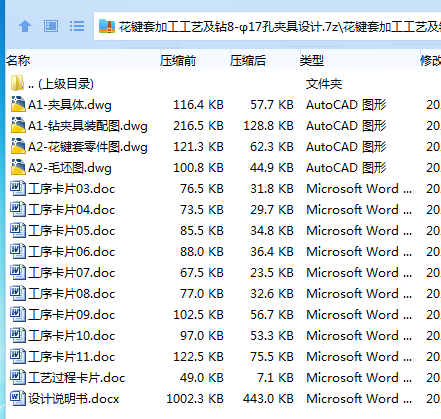Click file name 工序卡片03.doc
This screenshot has width=441, height=419.
point(72,189)
